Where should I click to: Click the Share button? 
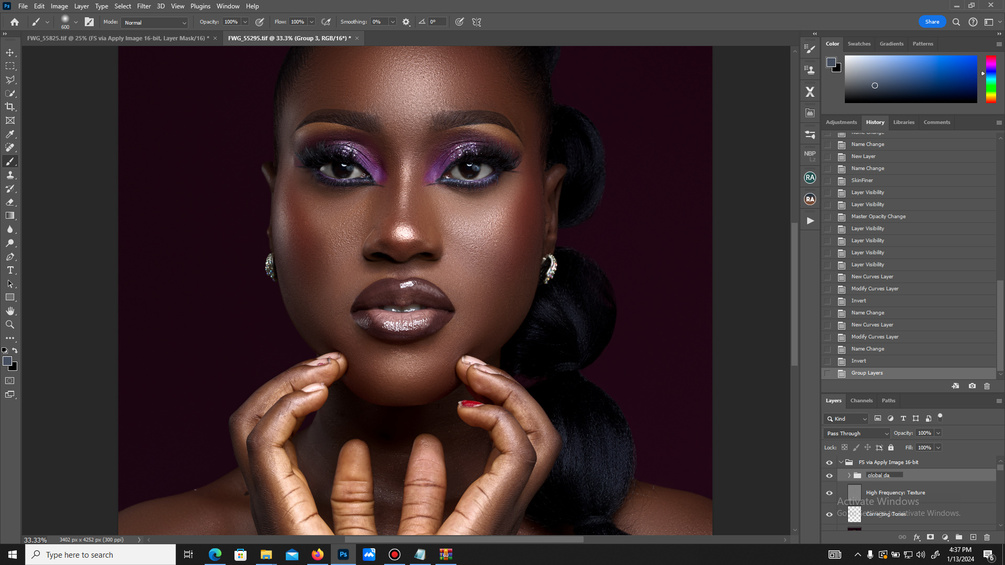pyautogui.click(x=932, y=22)
